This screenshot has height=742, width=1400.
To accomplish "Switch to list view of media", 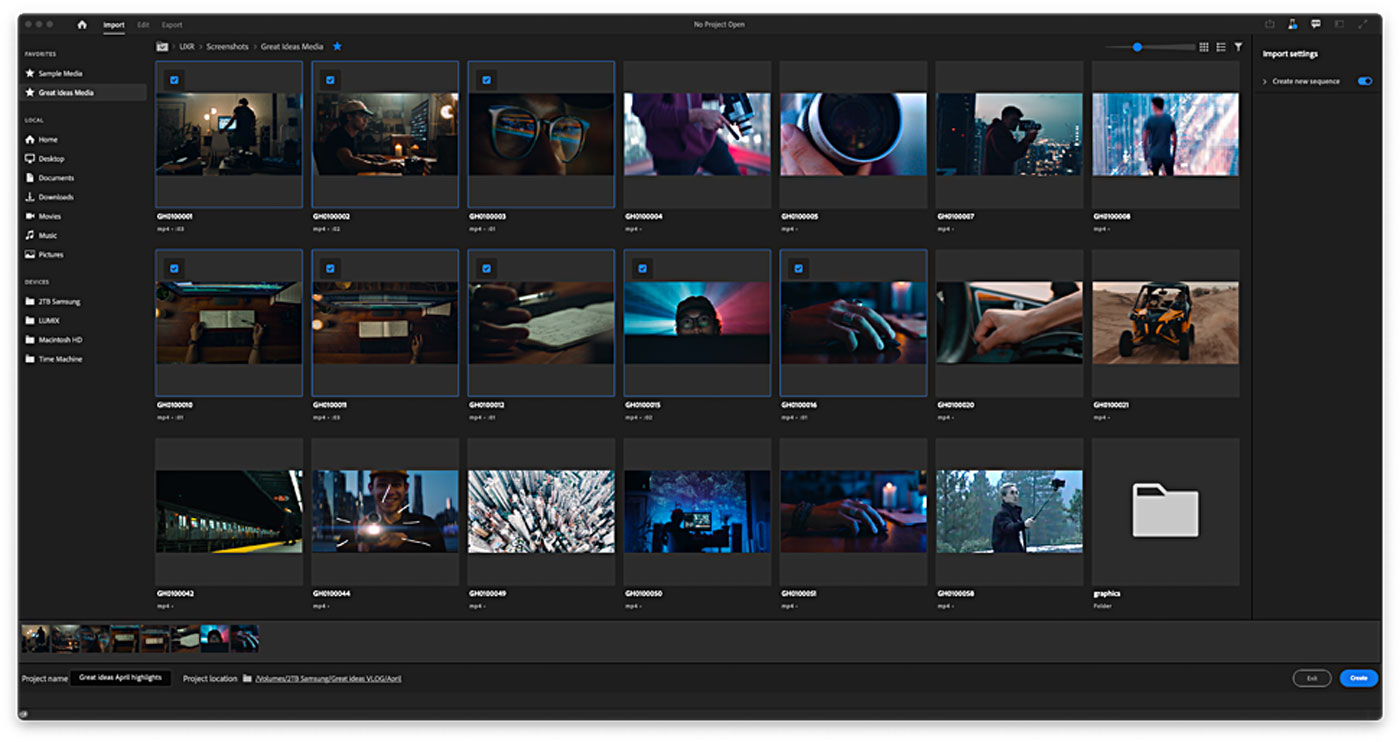I will tap(1221, 47).
